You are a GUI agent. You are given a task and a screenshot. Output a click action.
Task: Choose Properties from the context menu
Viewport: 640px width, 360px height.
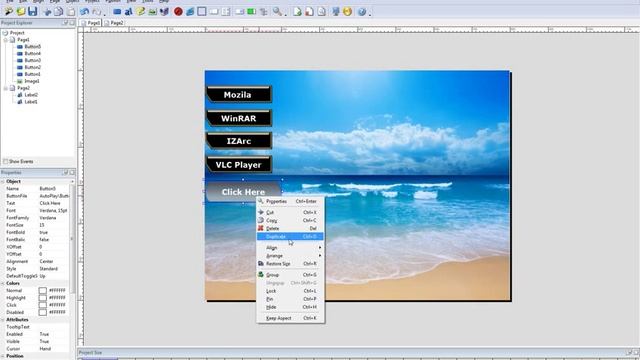click(x=290, y=201)
